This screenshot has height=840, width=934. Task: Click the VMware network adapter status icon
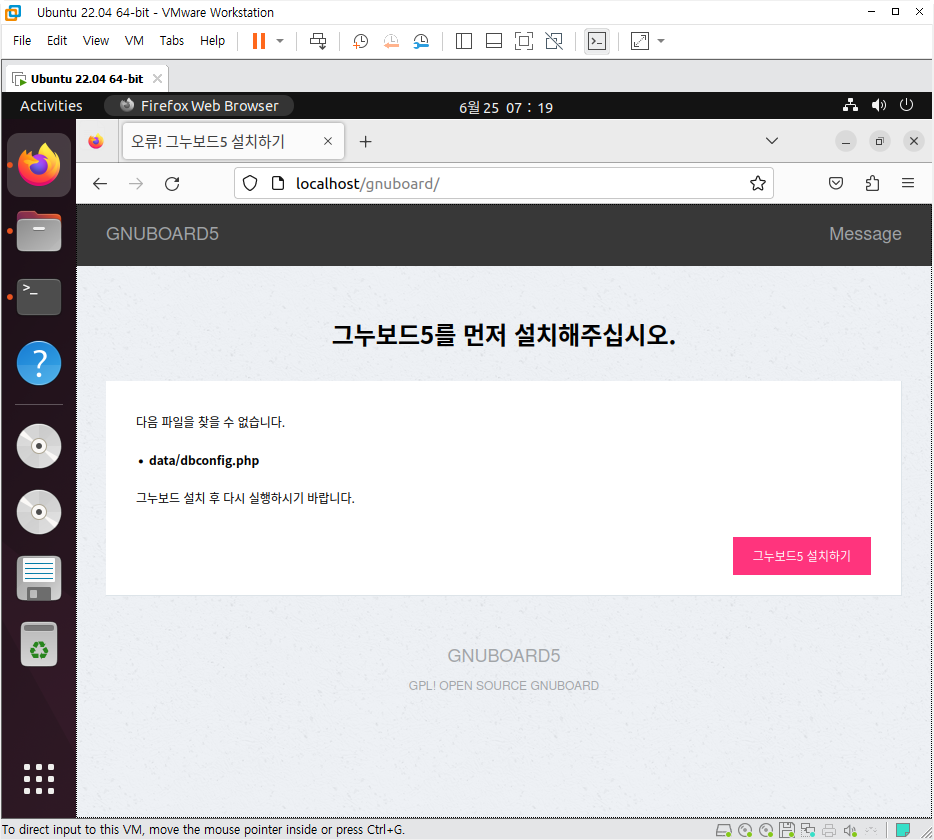click(808, 830)
